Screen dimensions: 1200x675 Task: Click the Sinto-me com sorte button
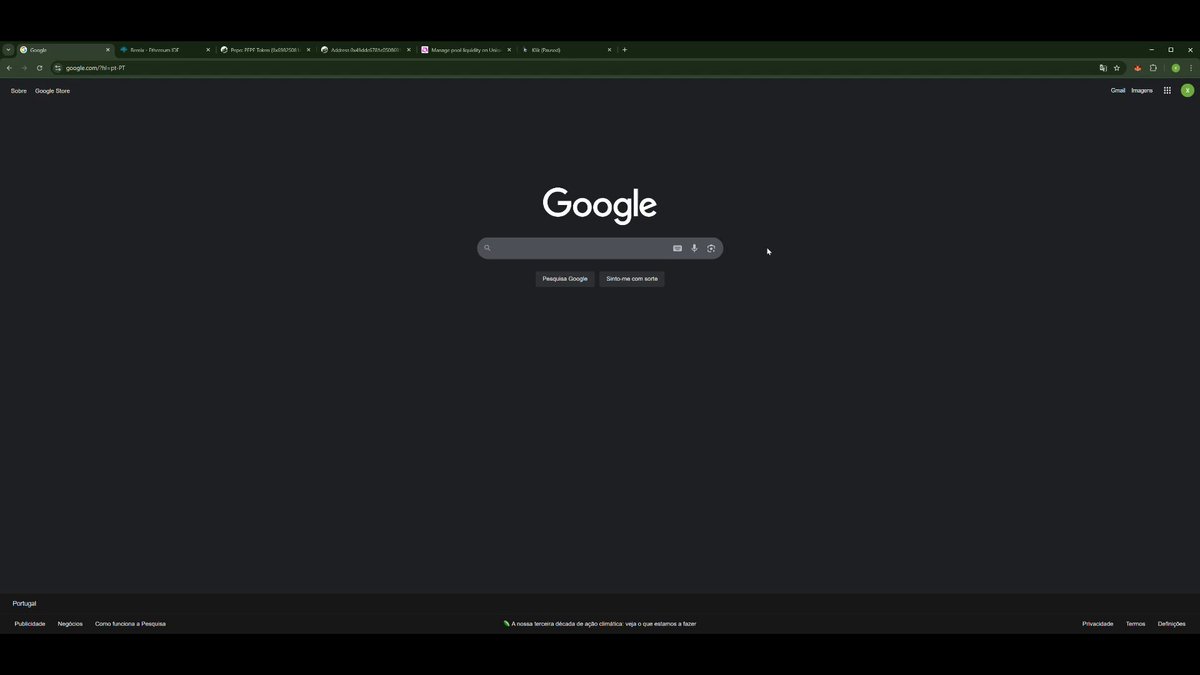632,279
